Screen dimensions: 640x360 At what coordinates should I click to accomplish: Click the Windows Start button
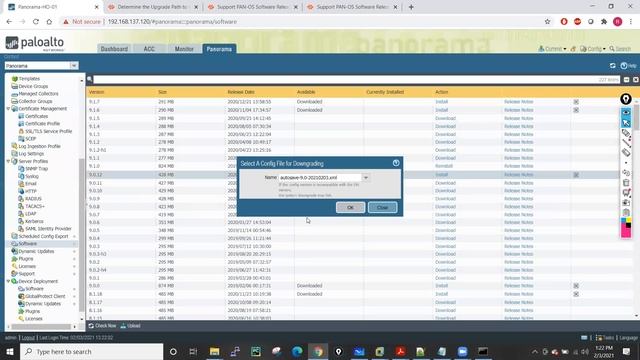[x=10, y=351]
